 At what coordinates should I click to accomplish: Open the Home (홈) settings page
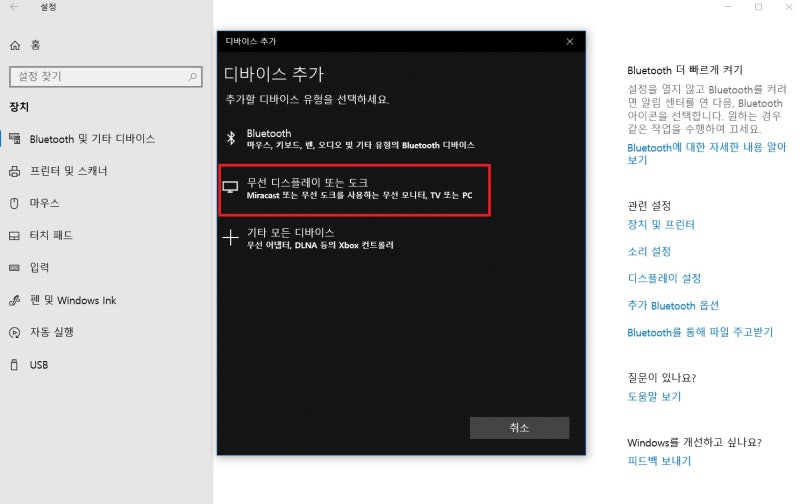point(25,45)
